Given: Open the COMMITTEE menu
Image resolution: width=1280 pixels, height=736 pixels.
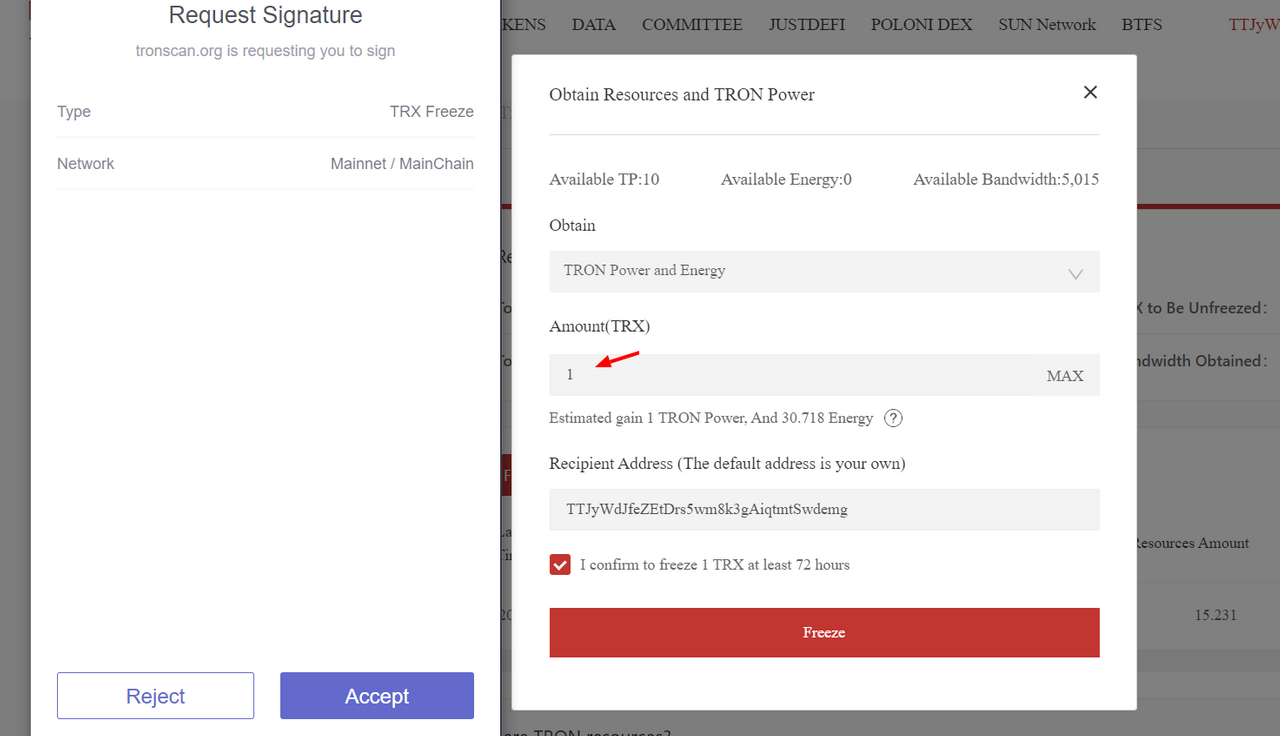Looking at the screenshot, I should click(692, 25).
